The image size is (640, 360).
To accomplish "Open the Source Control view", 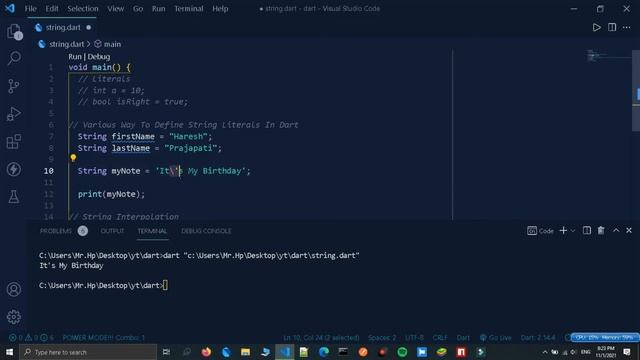I will [x=14, y=86].
